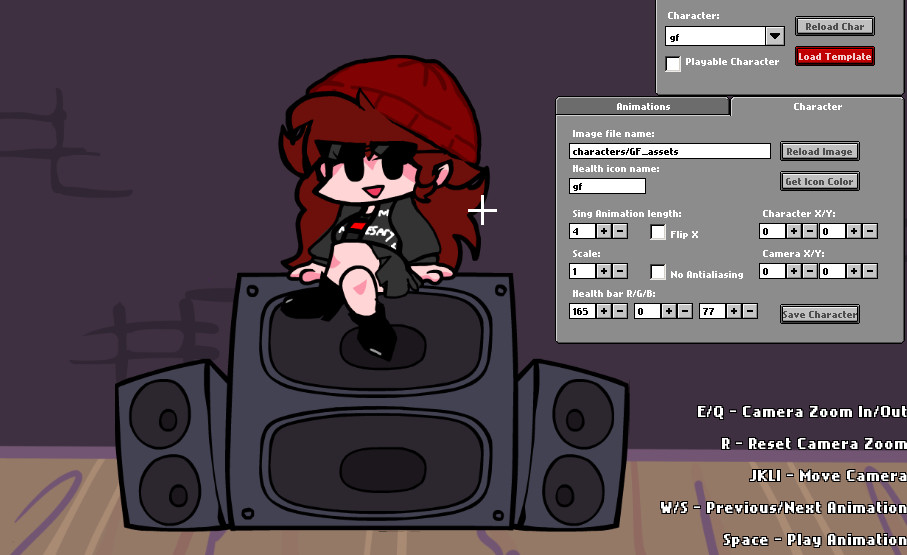This screenshot has height=555, width=907.
Task: Decrease Health bar green value with minus
Action: coord(685,311)
